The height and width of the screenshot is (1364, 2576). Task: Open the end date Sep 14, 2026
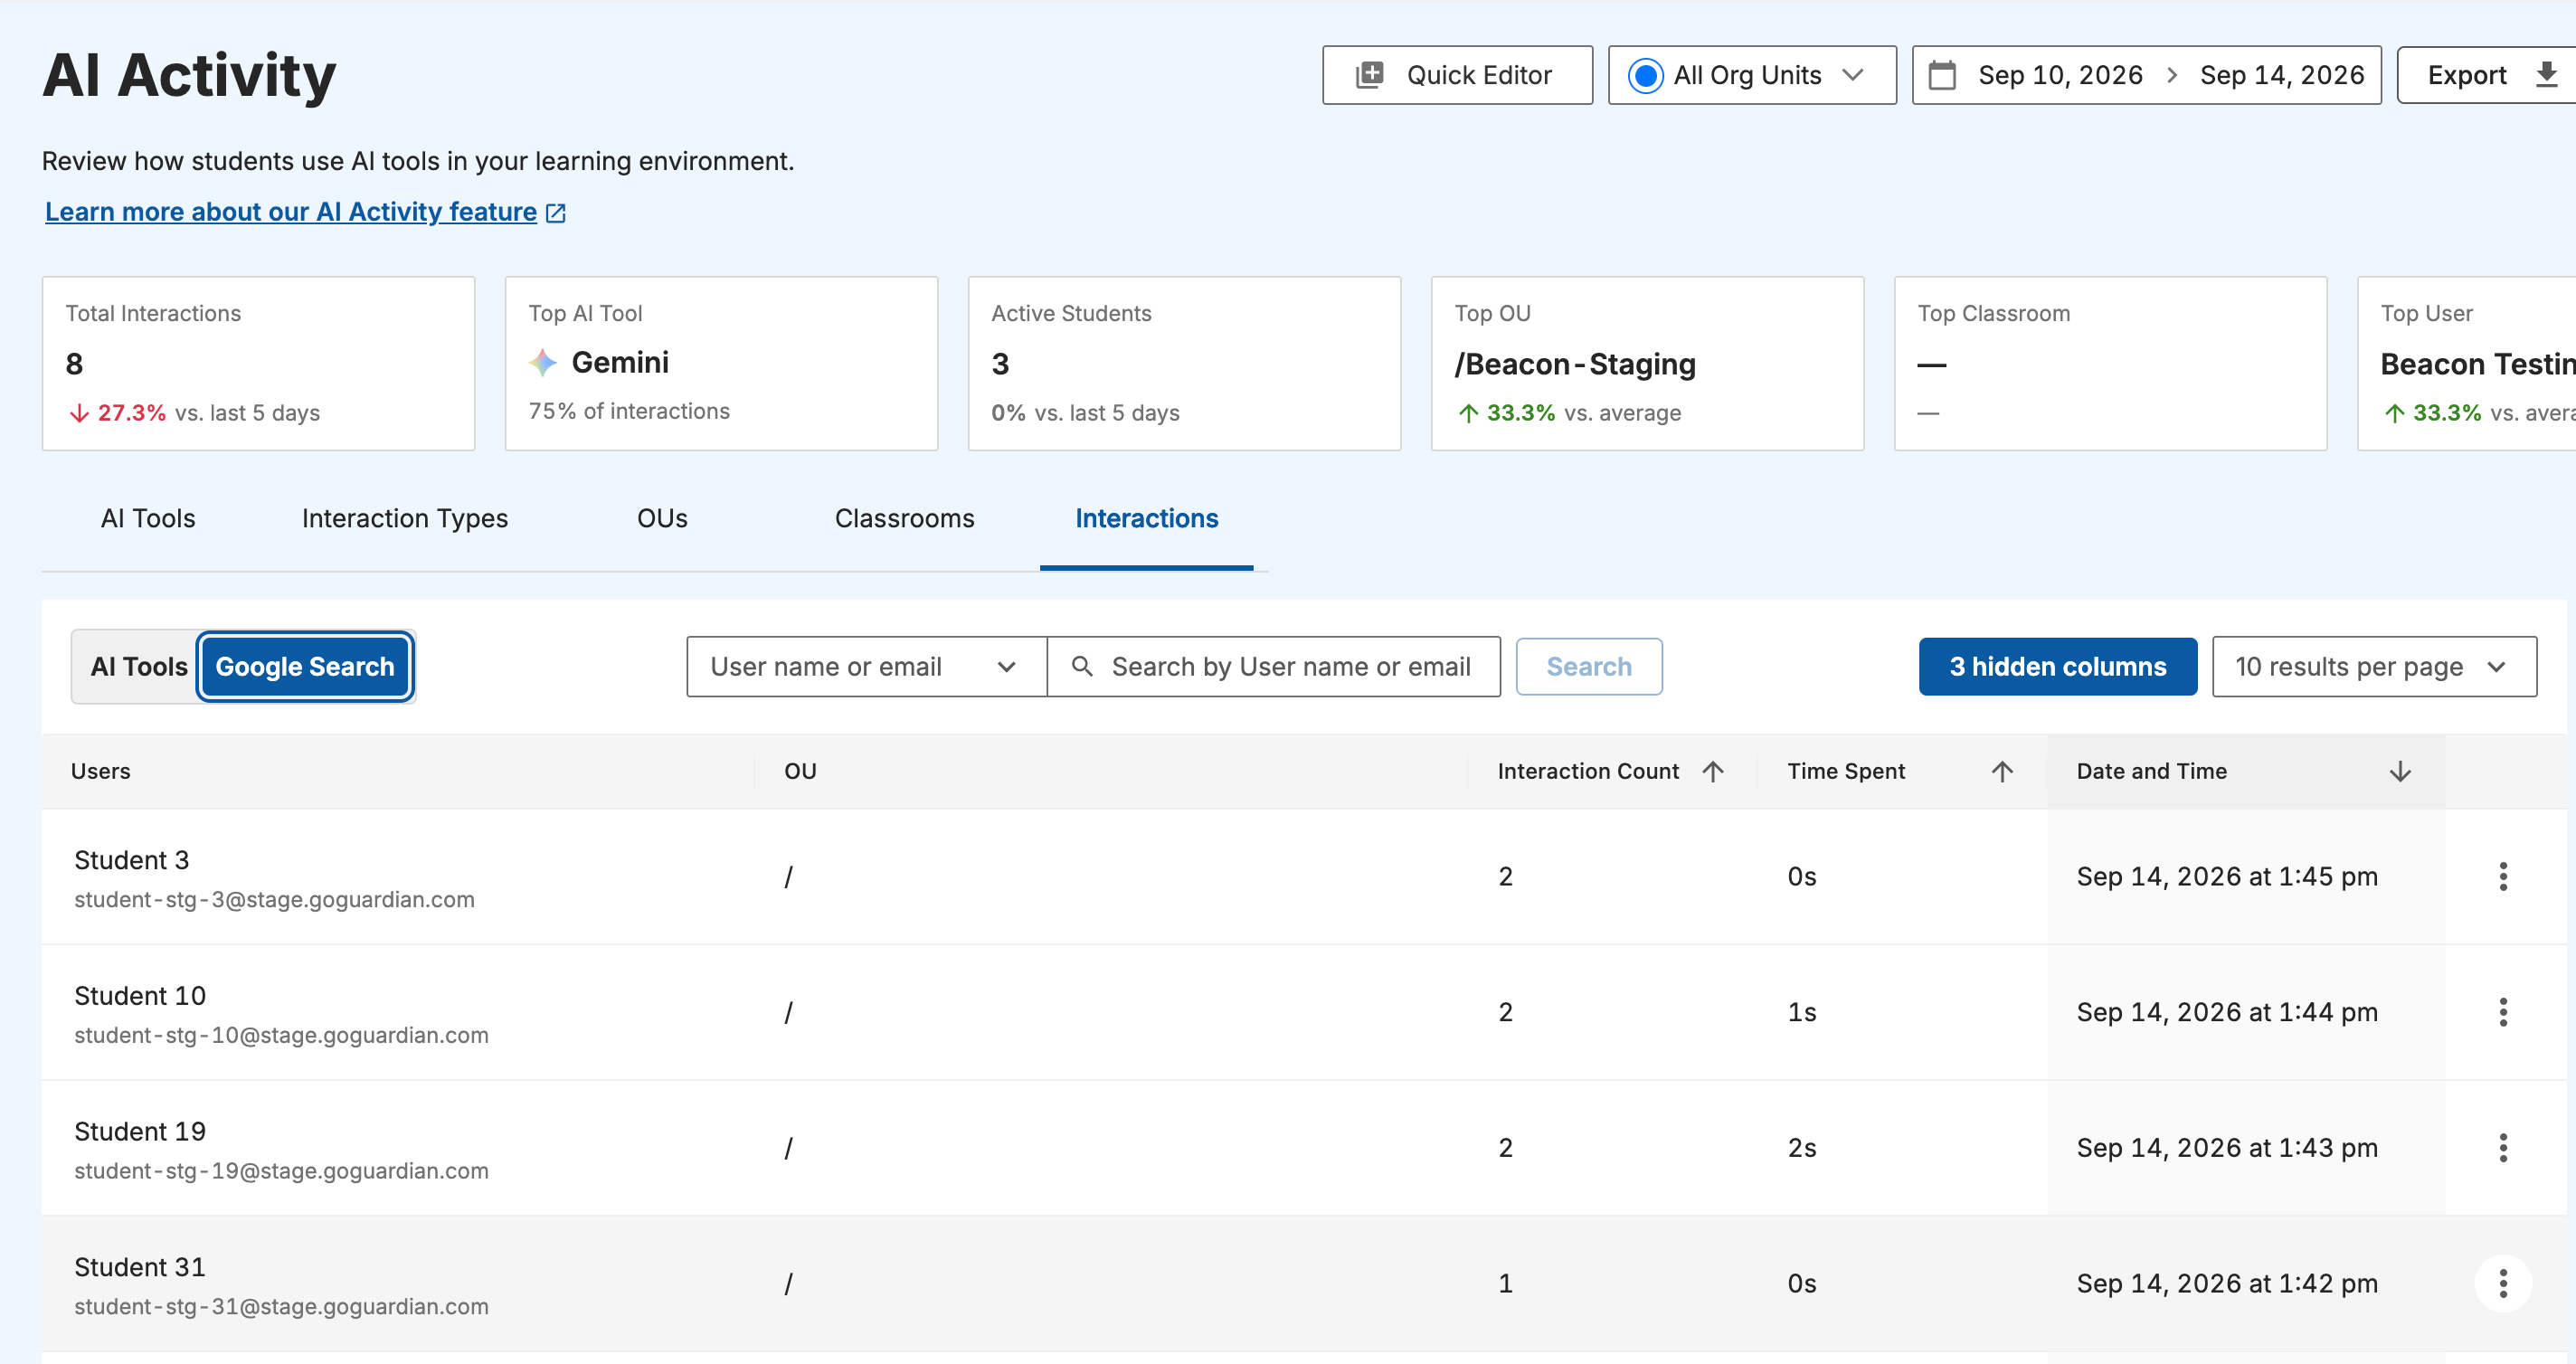[x=2282, y=75]
